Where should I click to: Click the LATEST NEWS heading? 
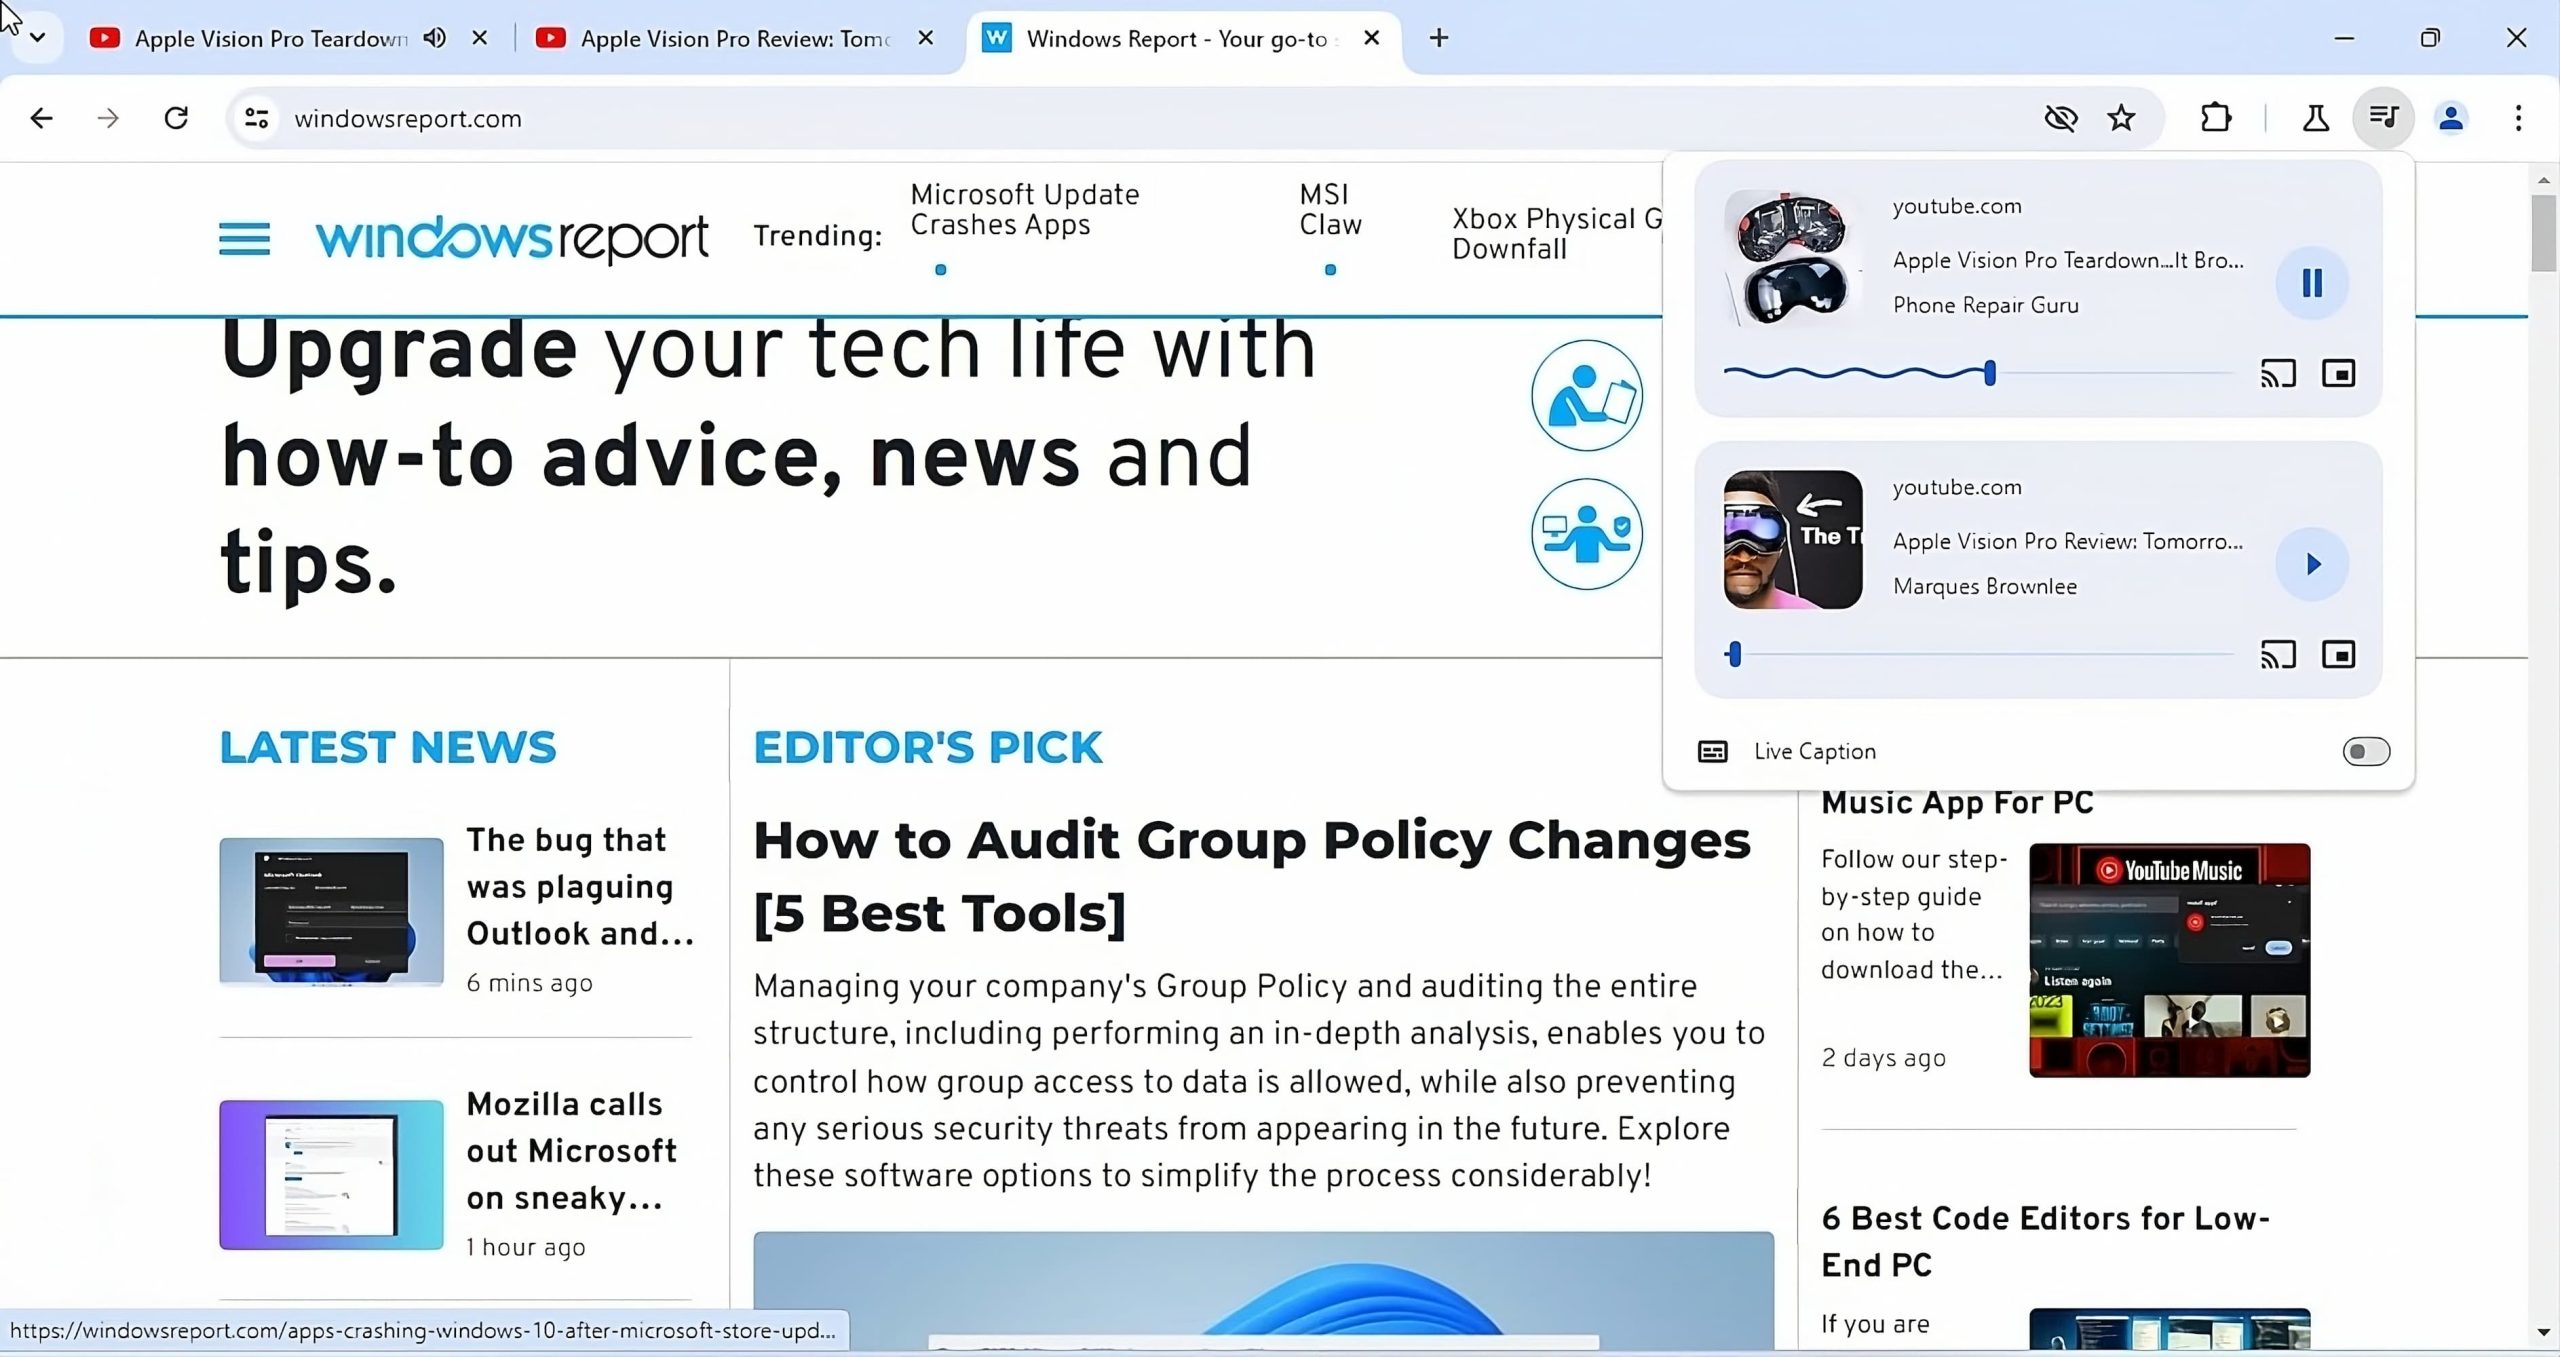(x=388, y=747)
